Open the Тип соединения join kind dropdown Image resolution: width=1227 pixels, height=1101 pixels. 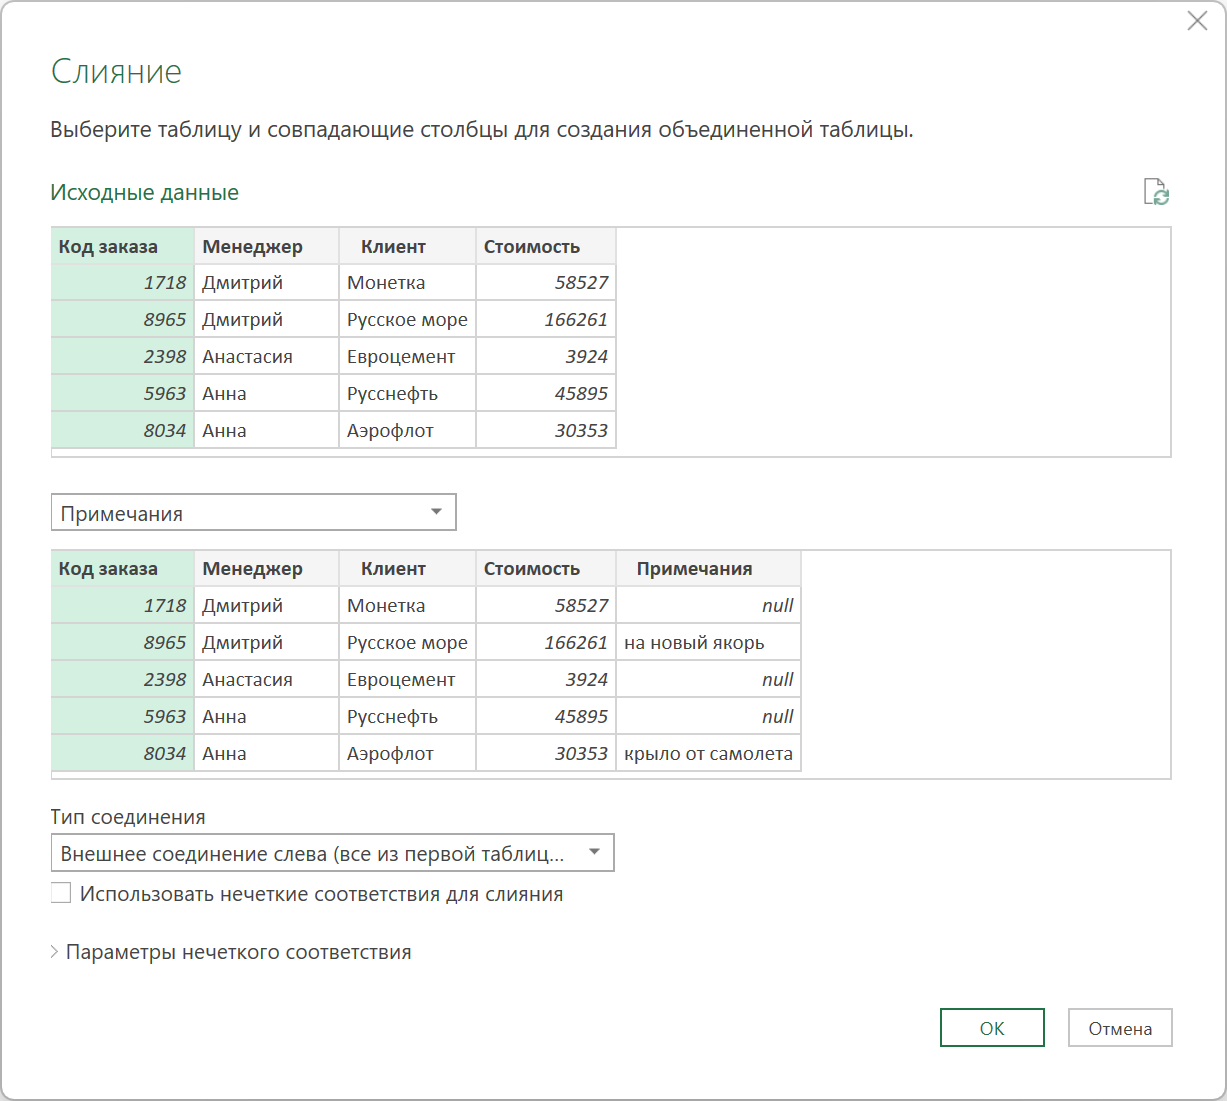click(332, 853)
